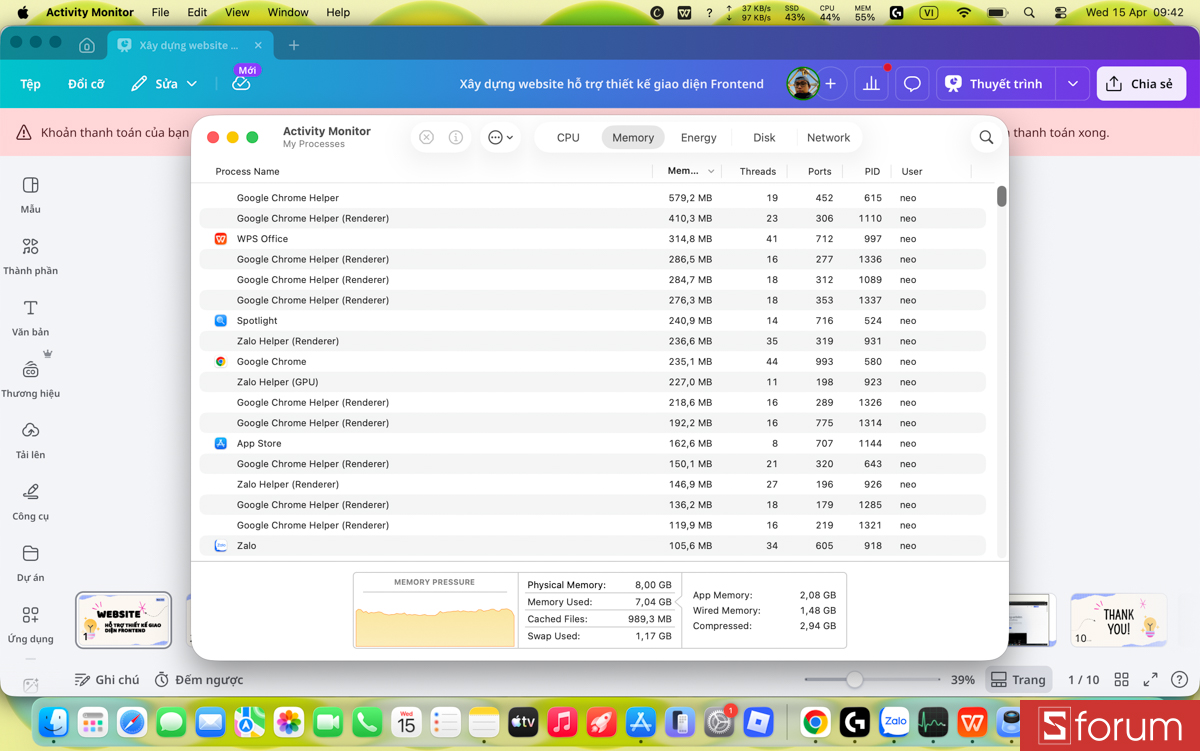Screen dimensions: 1200x751
Task: Expand the Thuyết trình dropdown arrow
Action: coord(1073,84)
